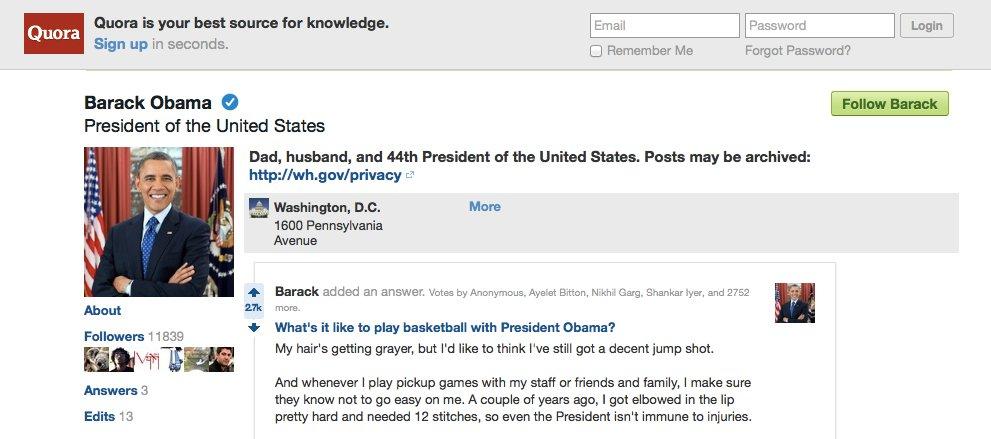Click the Washington, D.C. topic icon

pyautogui.click(x=259, y=208)
